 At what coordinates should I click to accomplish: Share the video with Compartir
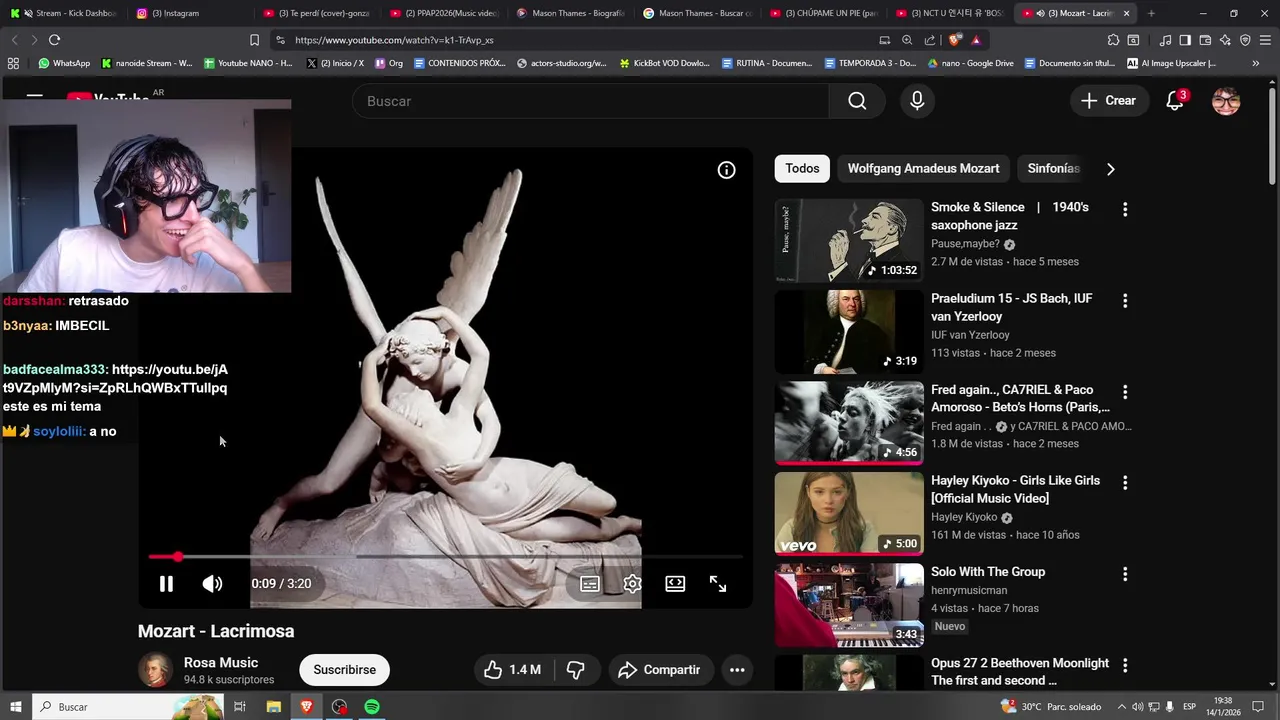pos(659,670)
